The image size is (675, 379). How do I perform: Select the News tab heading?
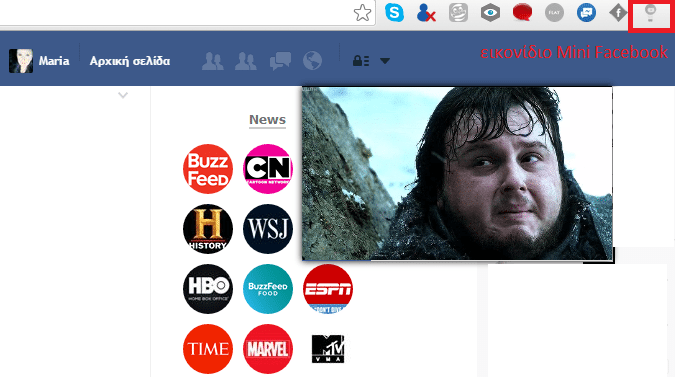coord(267,119)
